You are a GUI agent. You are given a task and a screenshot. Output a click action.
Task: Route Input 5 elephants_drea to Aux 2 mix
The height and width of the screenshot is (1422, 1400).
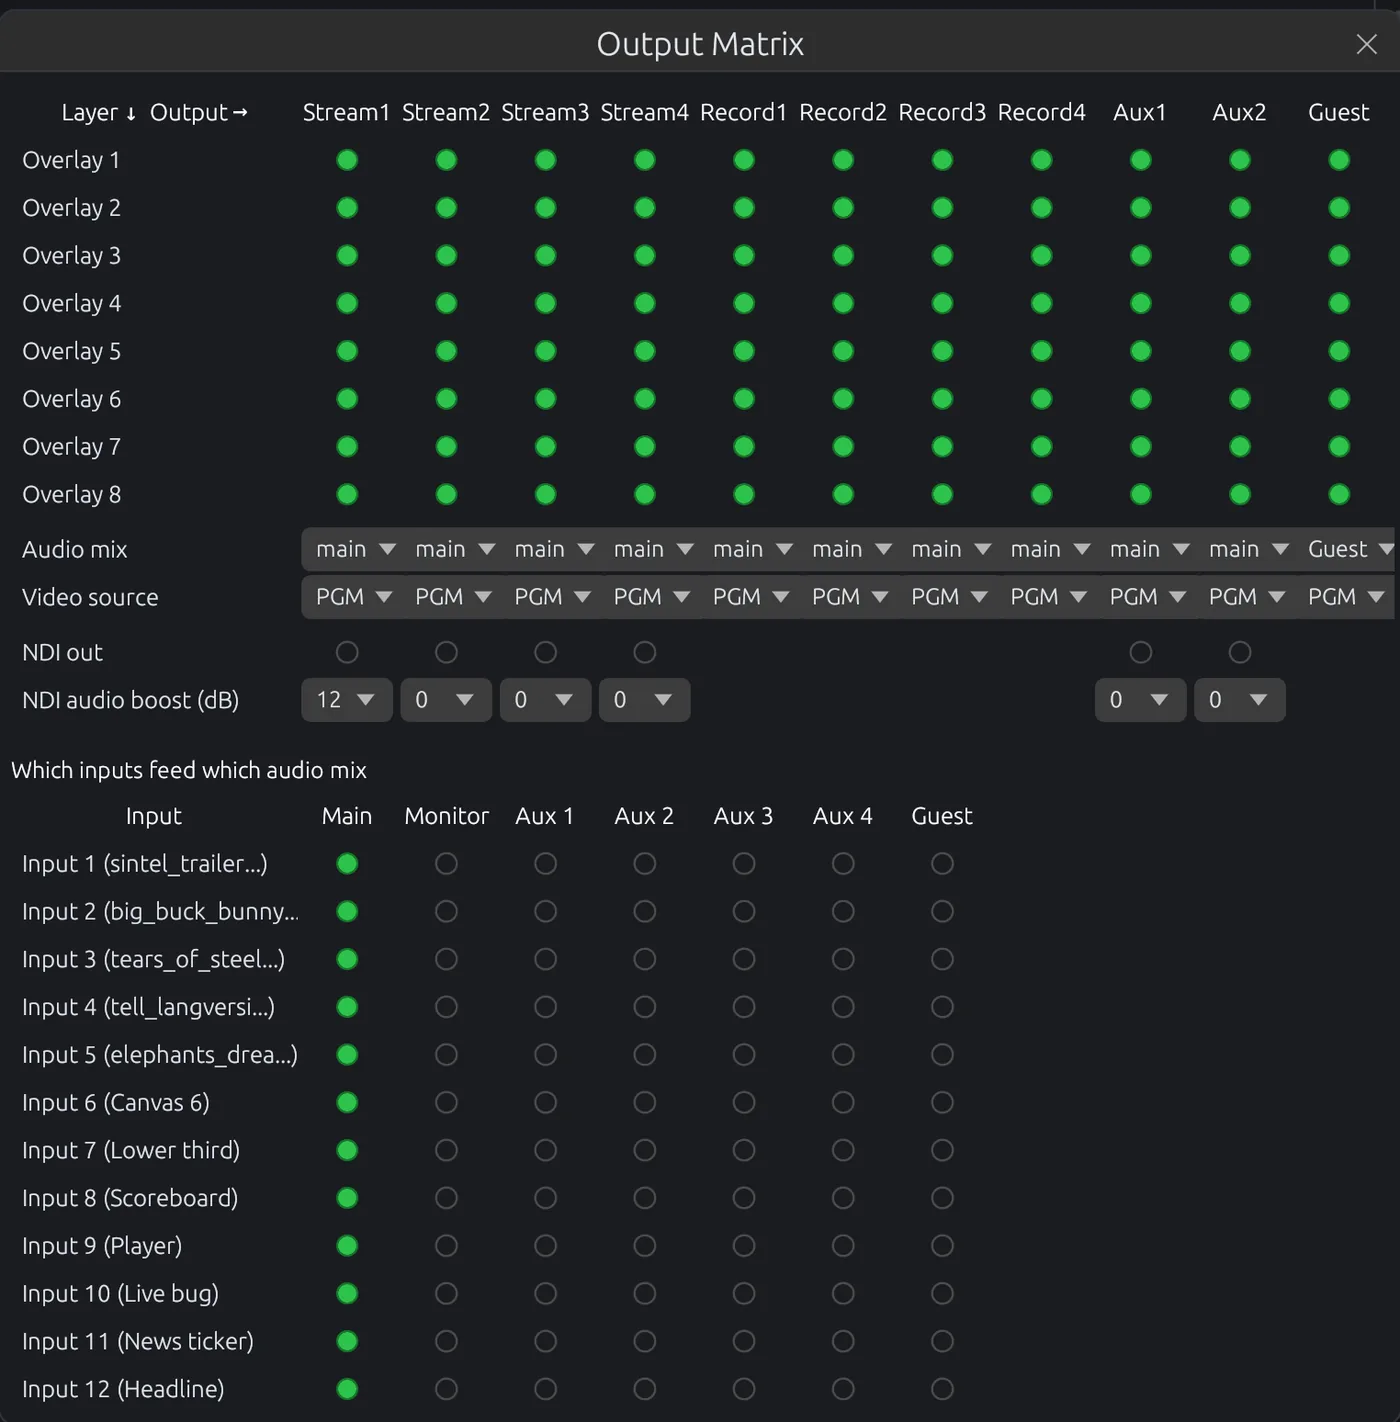pyautogui.click(x=645, y=1054)
